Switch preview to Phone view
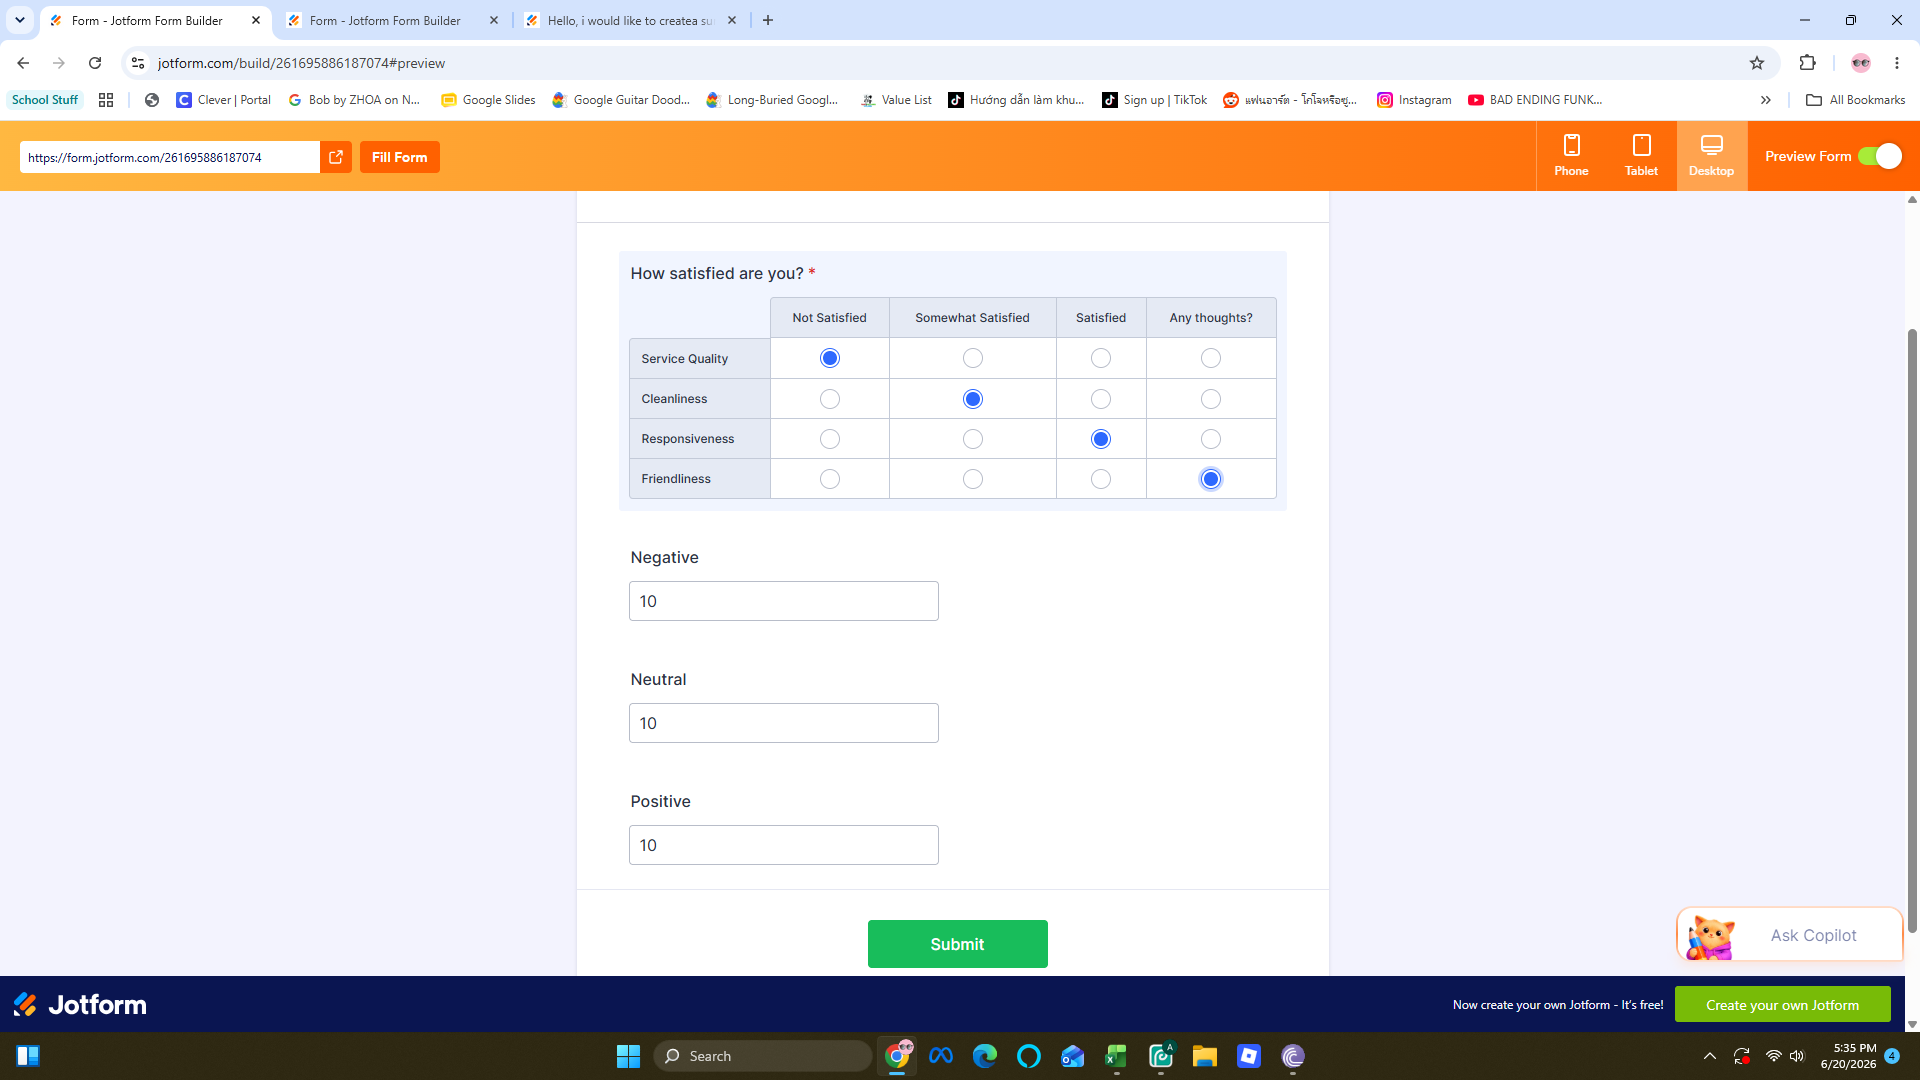Viewport: 1920px width, 1080px height. point(1571,156)
